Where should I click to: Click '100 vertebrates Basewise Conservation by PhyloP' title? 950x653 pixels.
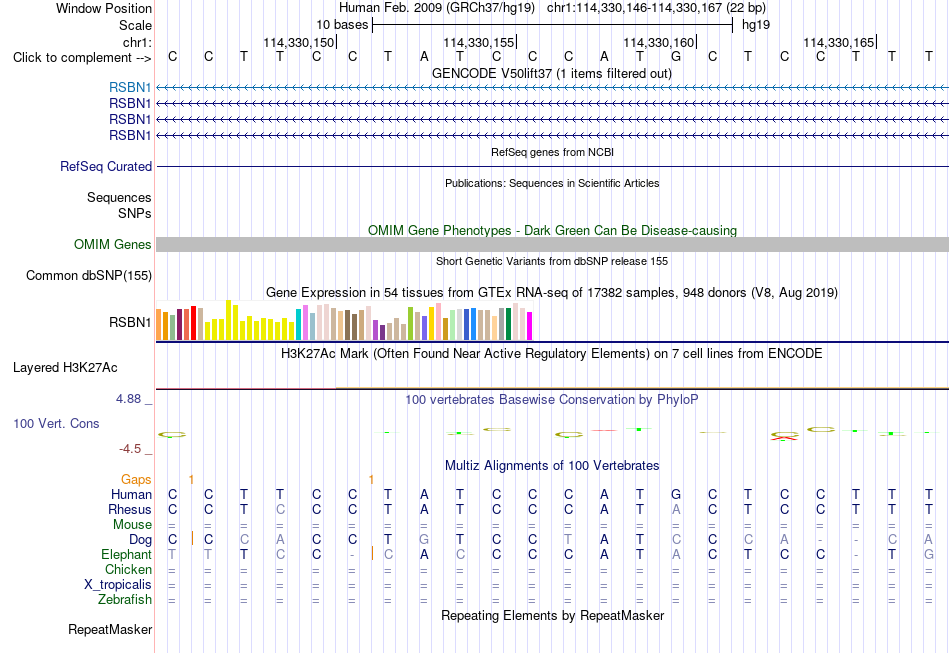[552, 400]
